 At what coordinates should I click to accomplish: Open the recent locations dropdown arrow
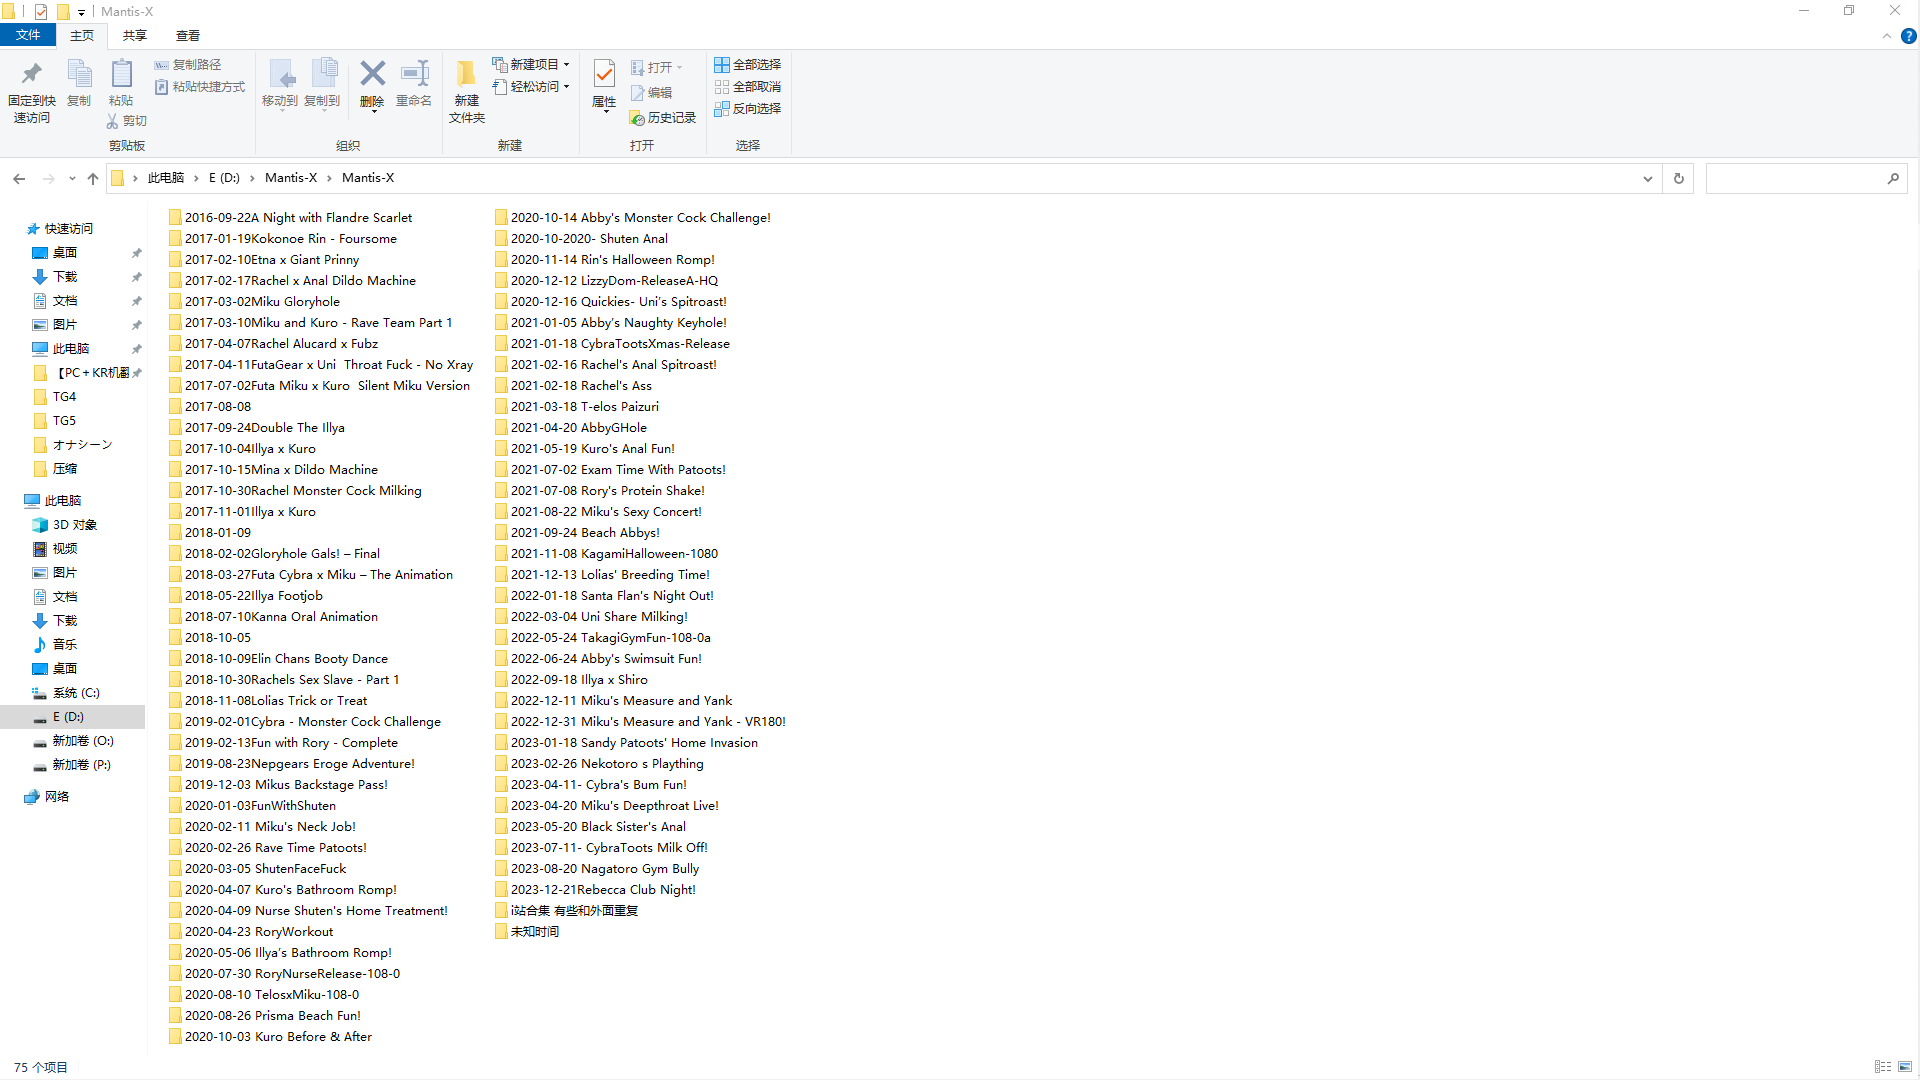point(72,178)
